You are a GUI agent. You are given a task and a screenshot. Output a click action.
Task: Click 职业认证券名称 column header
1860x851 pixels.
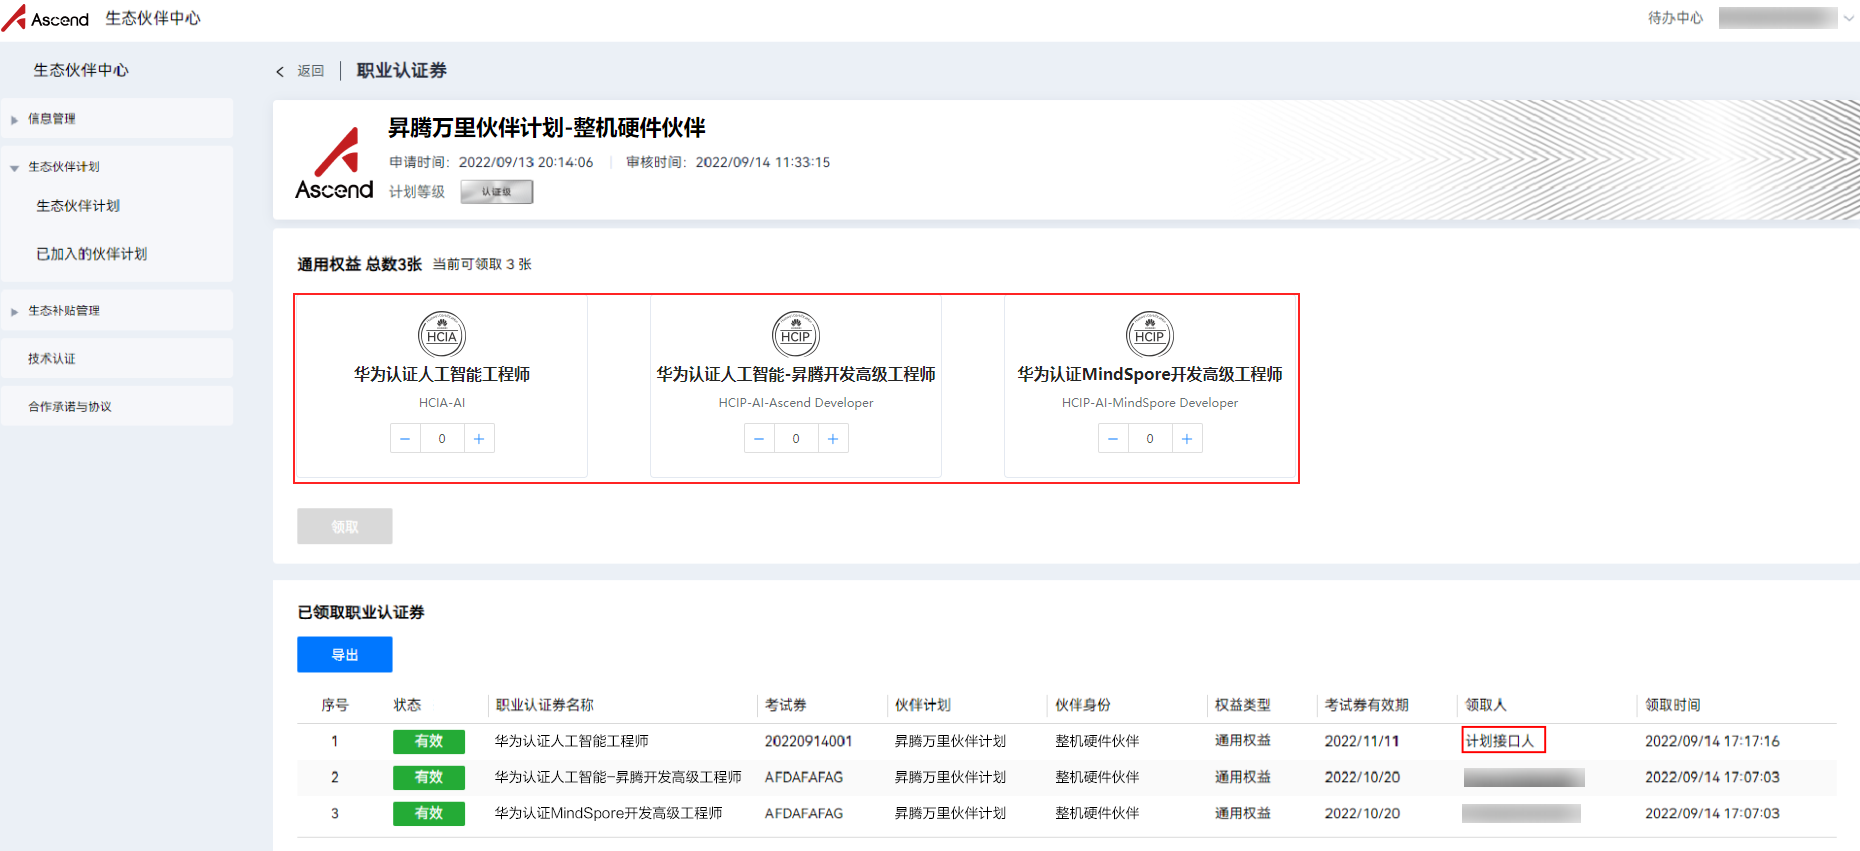click(x=545, y=705)
